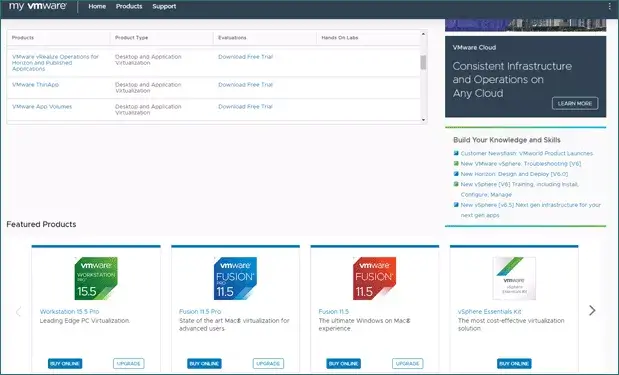
Task: Open the Support menu
Action: click(x=164, y=6)
